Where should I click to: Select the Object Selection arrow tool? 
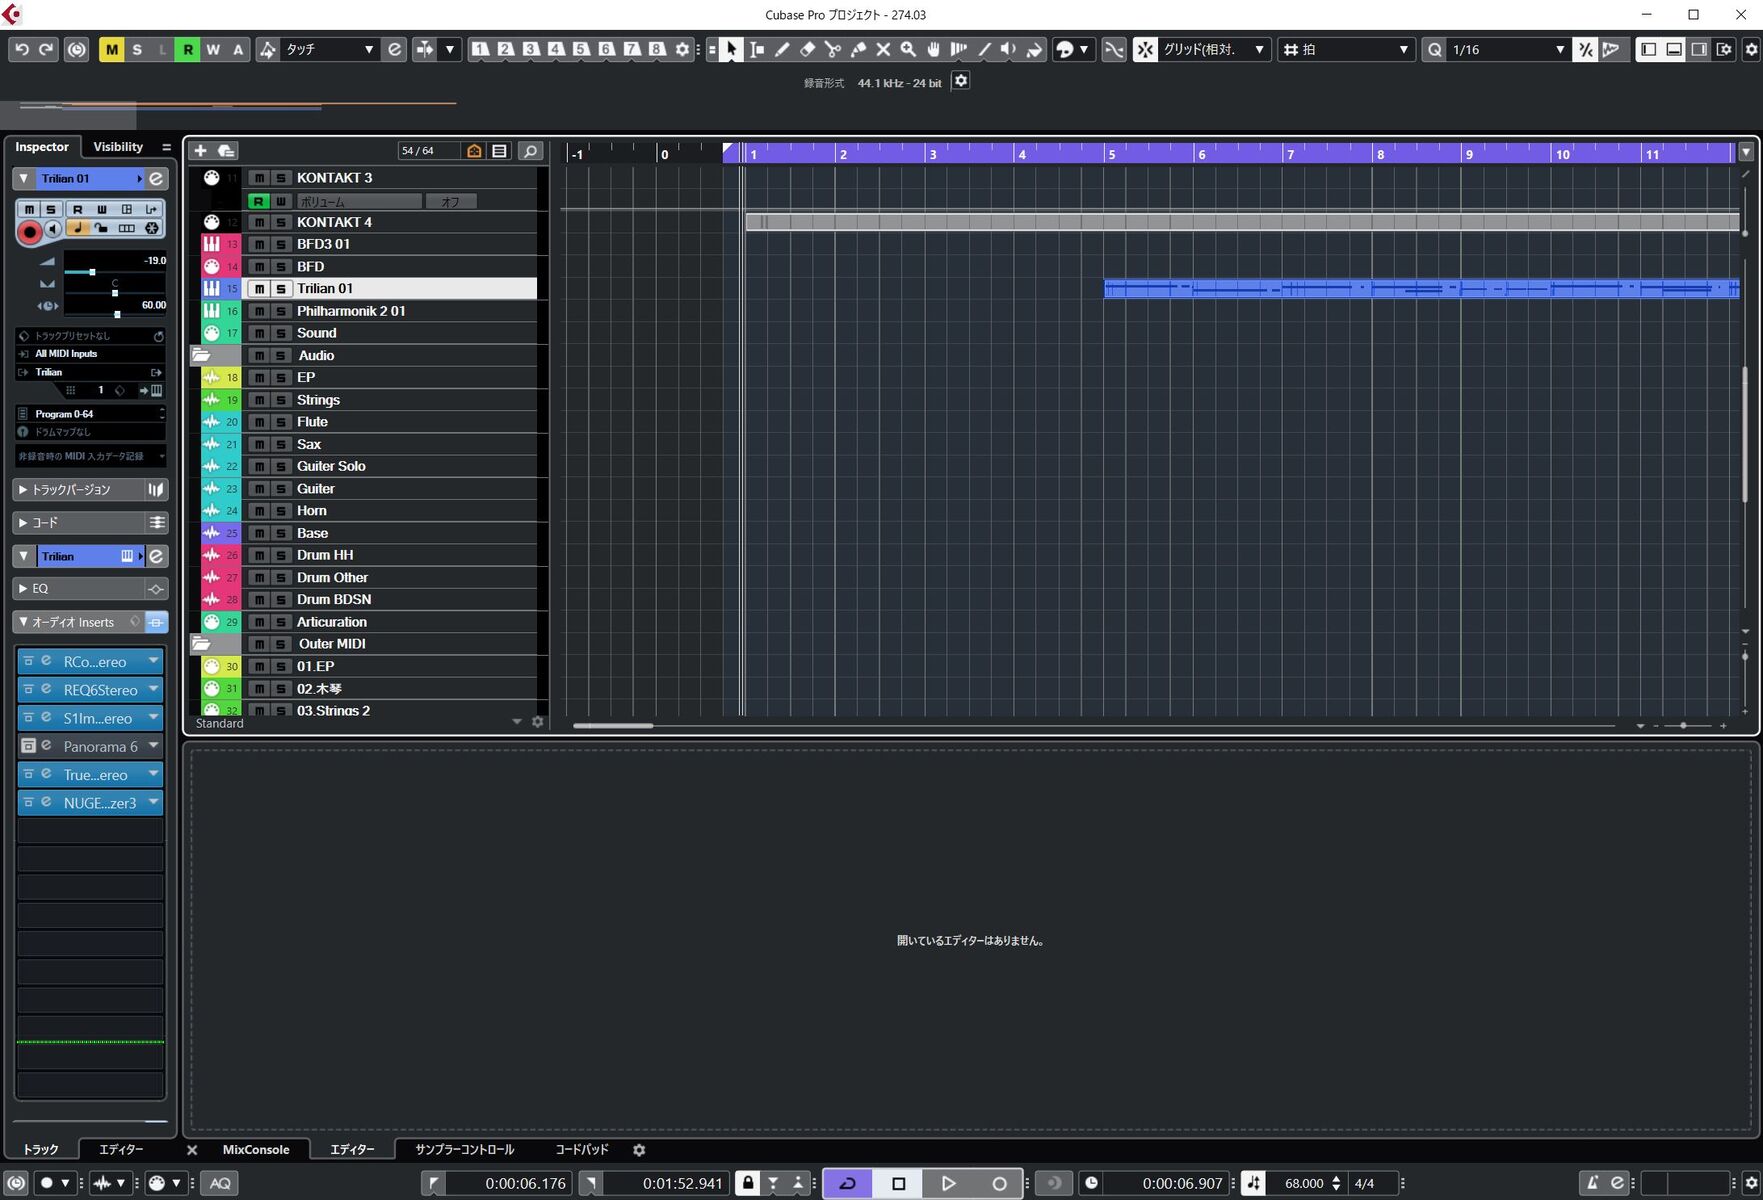[731, 49]
